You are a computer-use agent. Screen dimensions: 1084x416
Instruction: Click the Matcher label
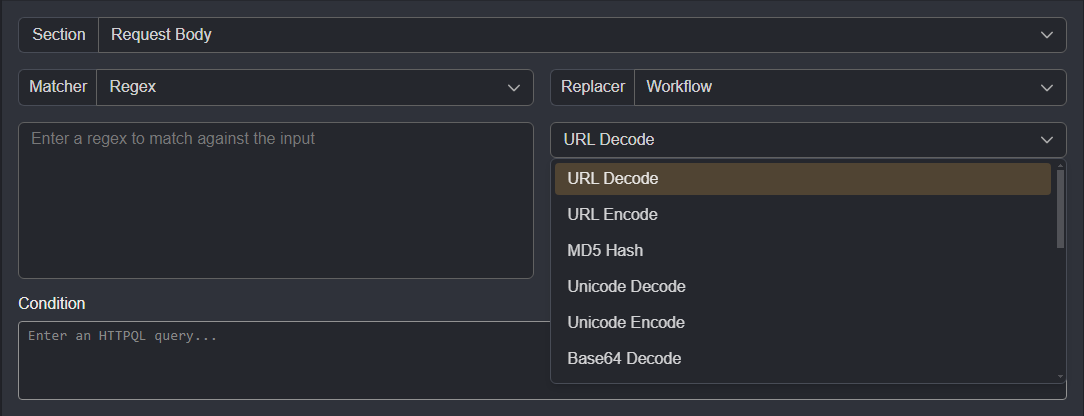pos(58,87)
